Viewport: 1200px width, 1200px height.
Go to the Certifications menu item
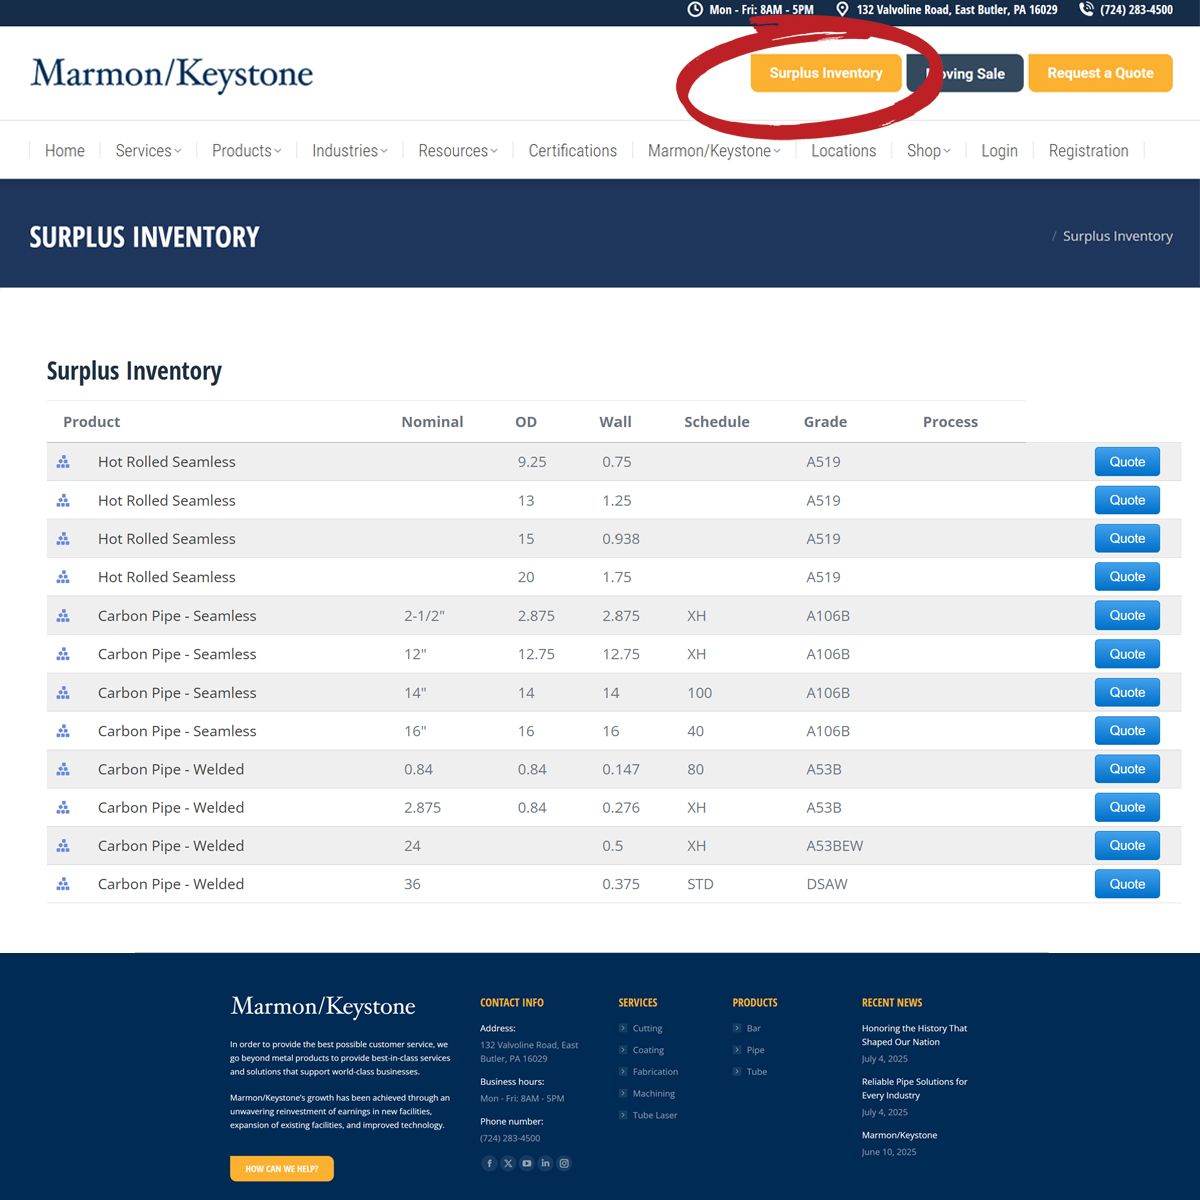(x=572, y=151)
